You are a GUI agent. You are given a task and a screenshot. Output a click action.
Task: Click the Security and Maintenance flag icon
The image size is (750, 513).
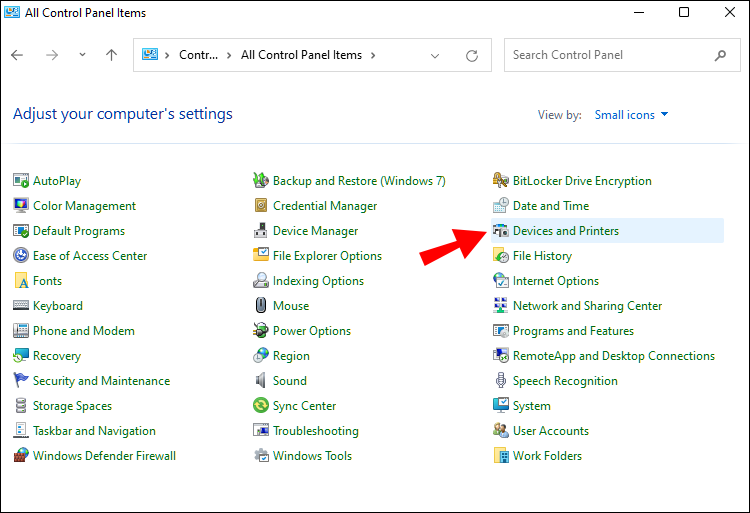pyautogui.click(x=21, y=381)
